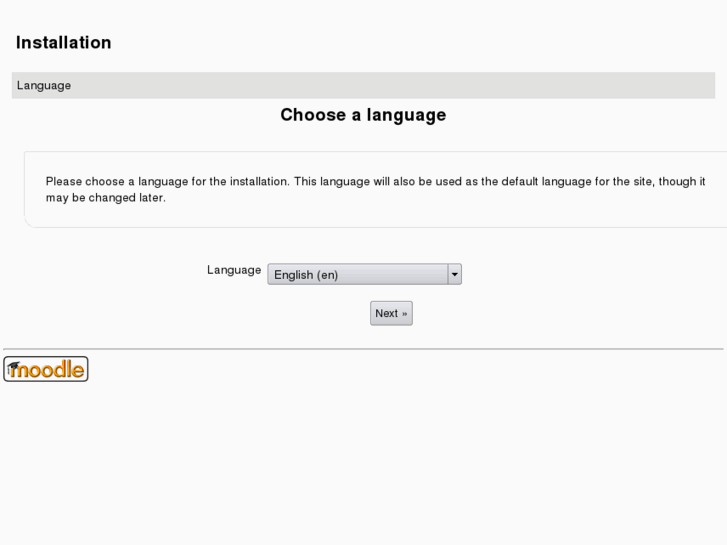
Task: Click the letters 'oodle' in the footer logo
Action: [x=53, y=369]
